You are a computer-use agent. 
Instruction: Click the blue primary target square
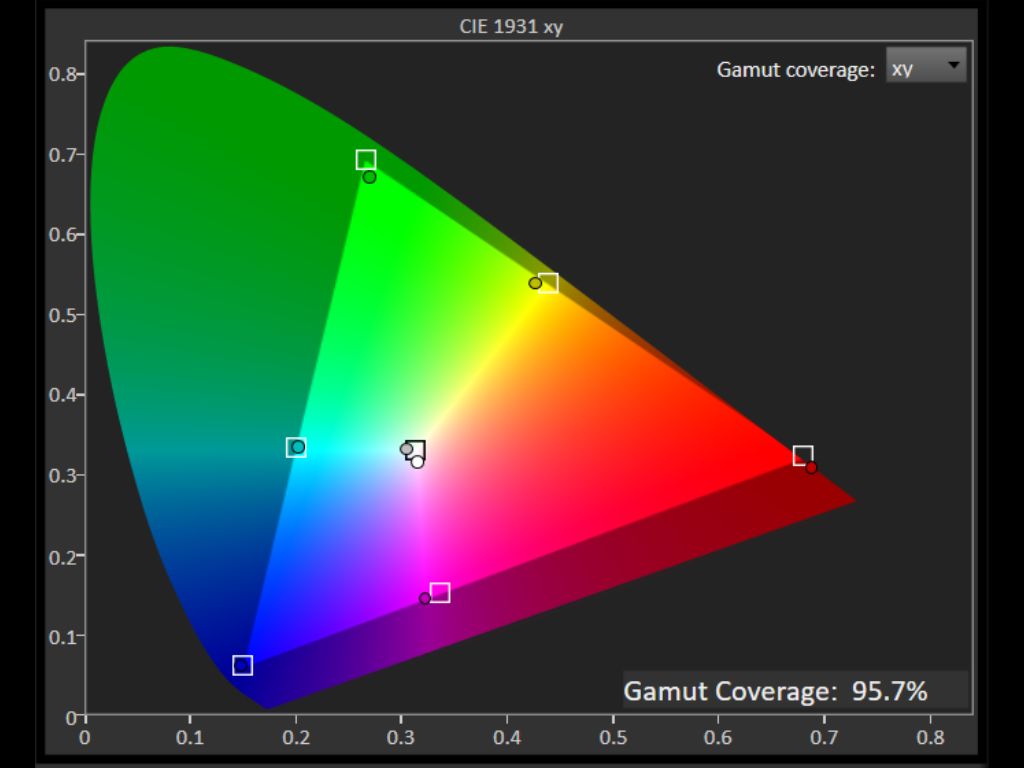click(242, 666)
